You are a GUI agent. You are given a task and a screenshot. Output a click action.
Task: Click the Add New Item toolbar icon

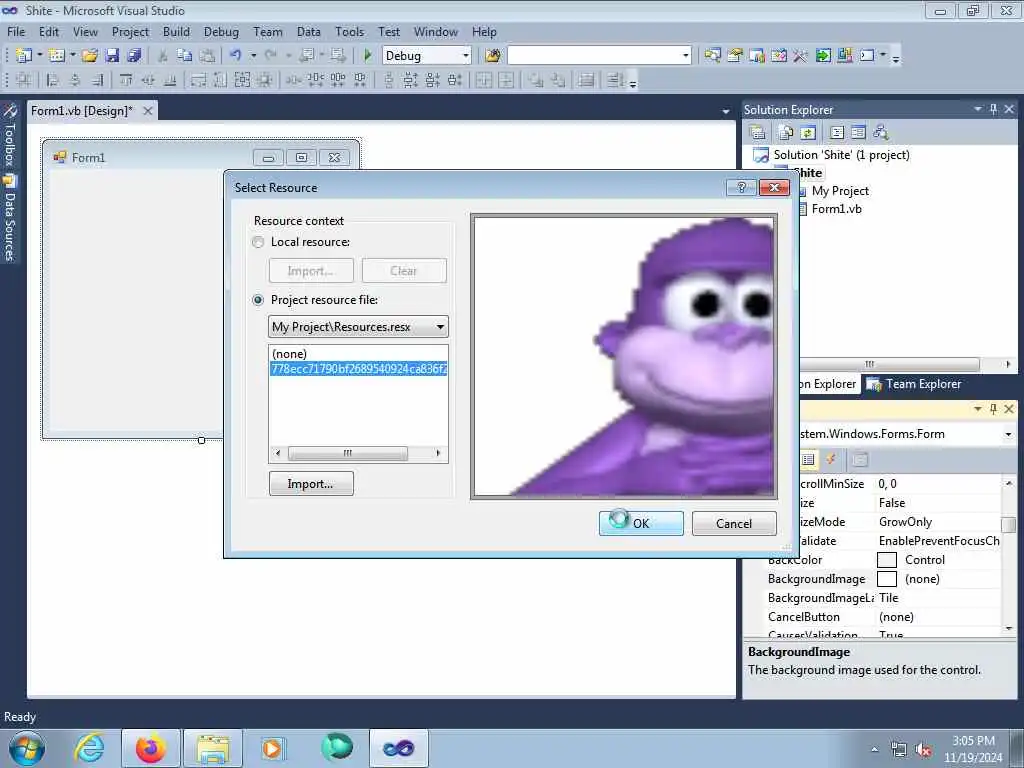(x=56, y=56)
